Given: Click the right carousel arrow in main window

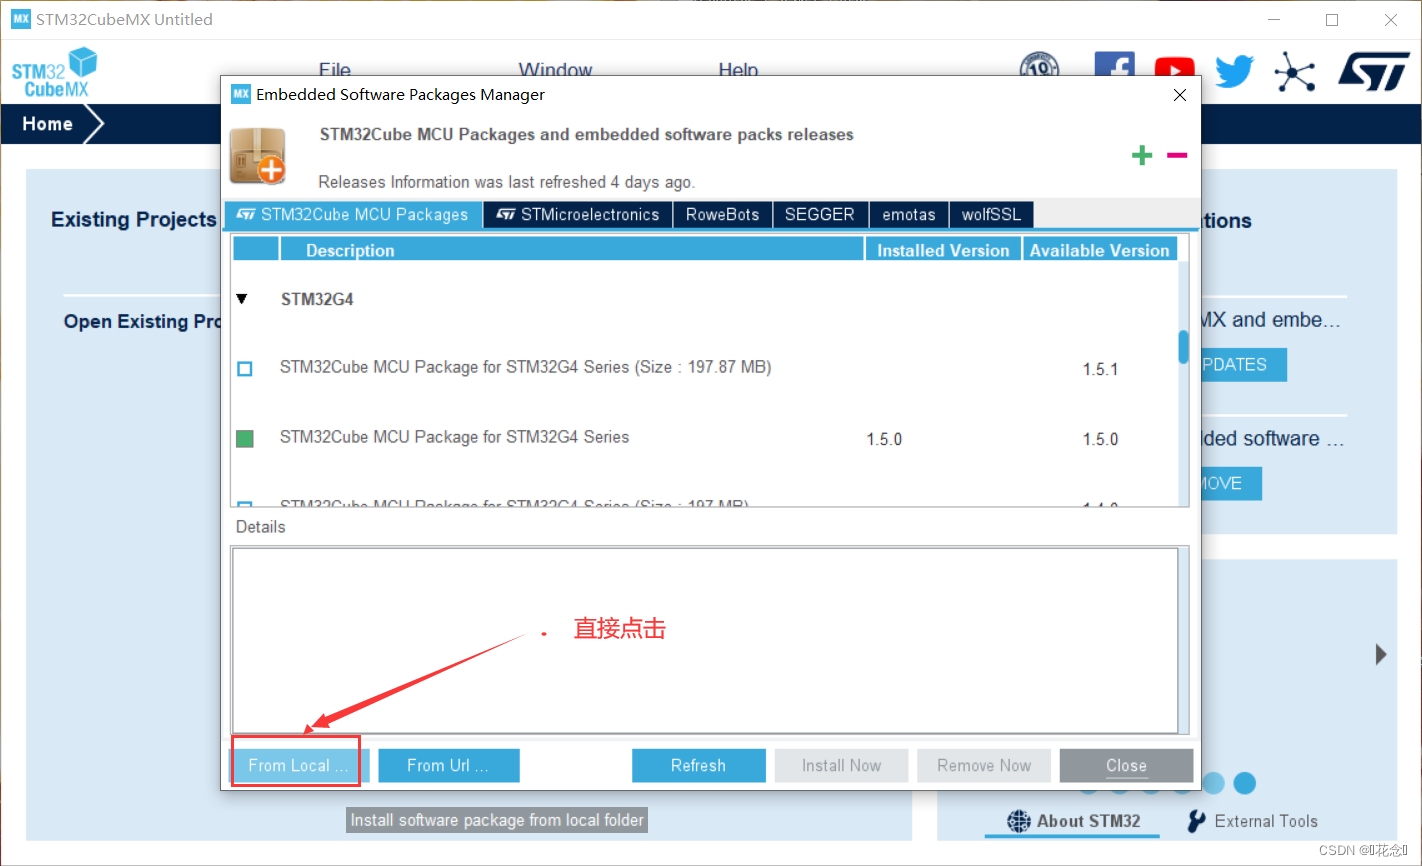Looking at the screenshot, I should coord(1381,654).
